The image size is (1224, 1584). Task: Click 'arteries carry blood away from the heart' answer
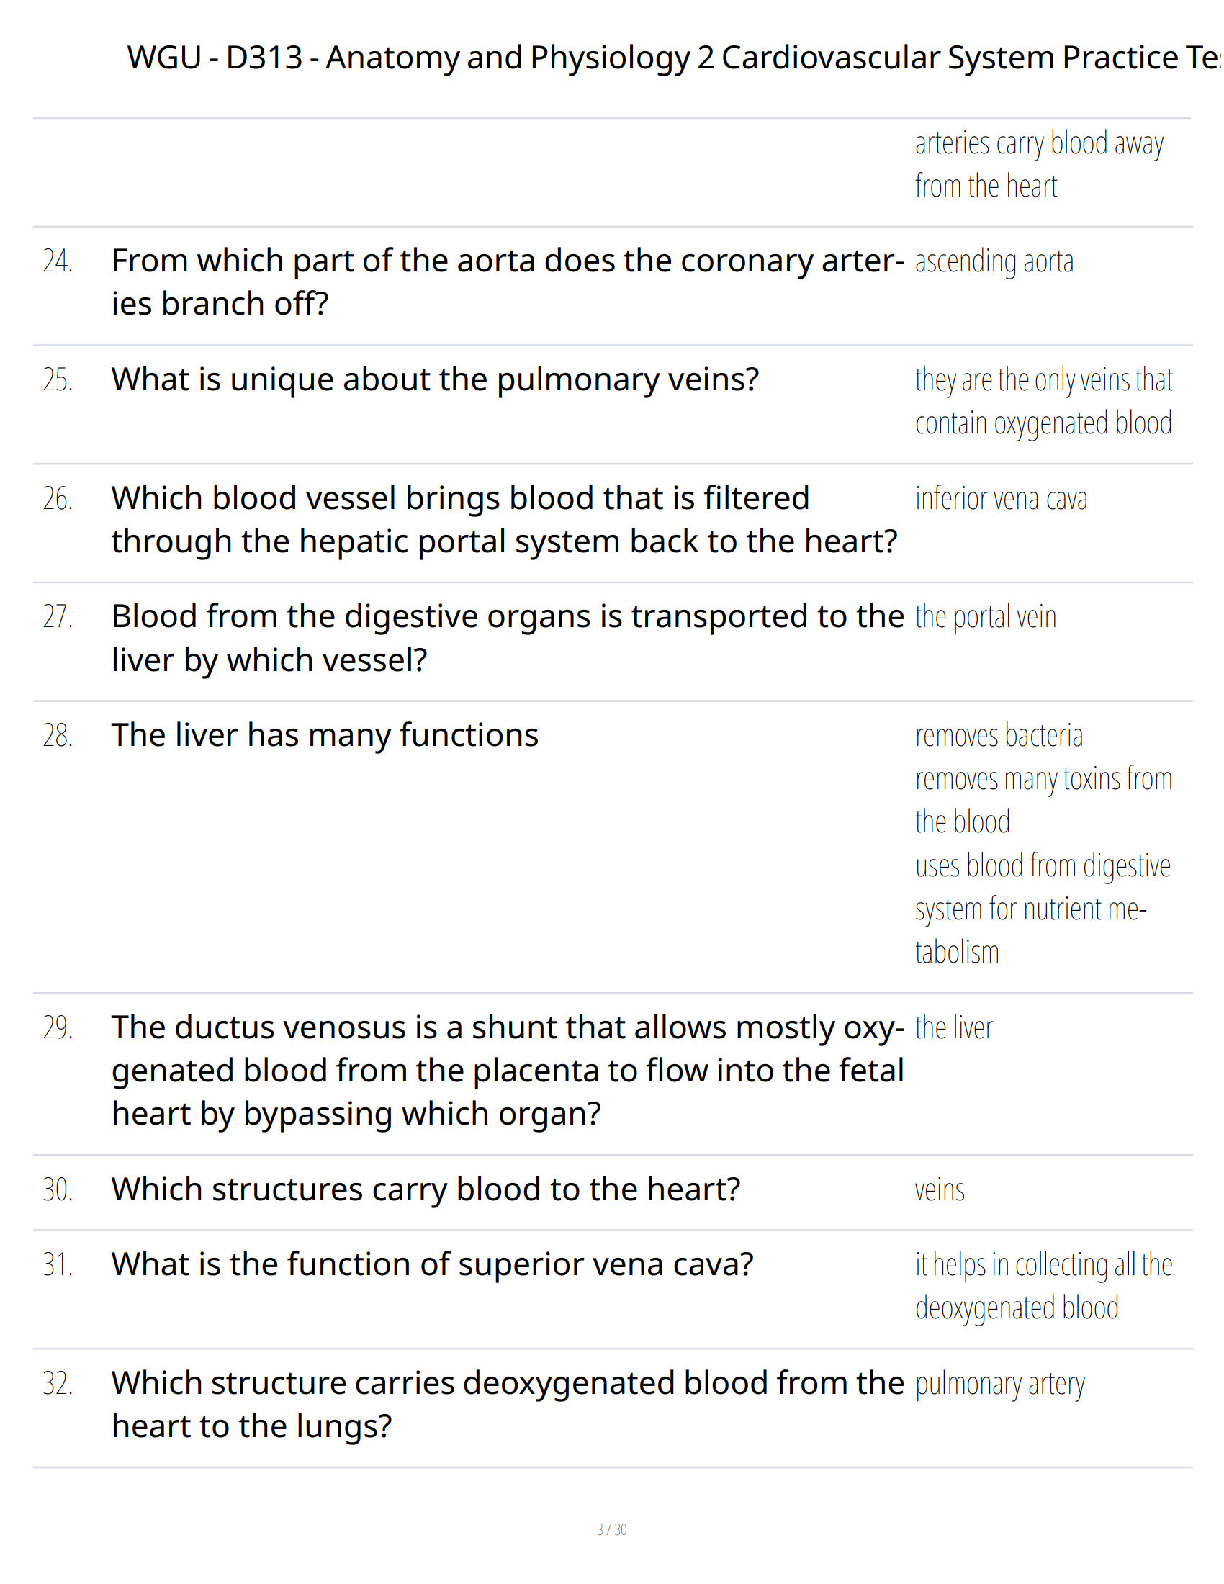(1039, 165)
